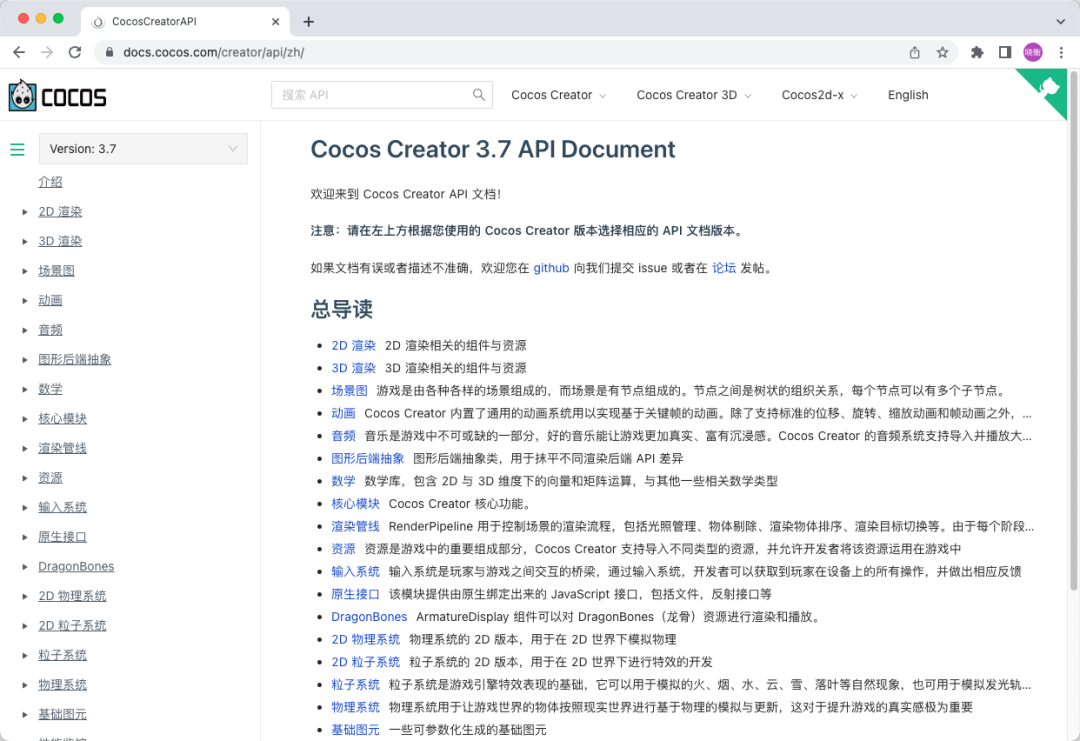1080x741 pixels.
Task: Select the 介绍 sidebar entry
Action: click(x=50, y=183)
